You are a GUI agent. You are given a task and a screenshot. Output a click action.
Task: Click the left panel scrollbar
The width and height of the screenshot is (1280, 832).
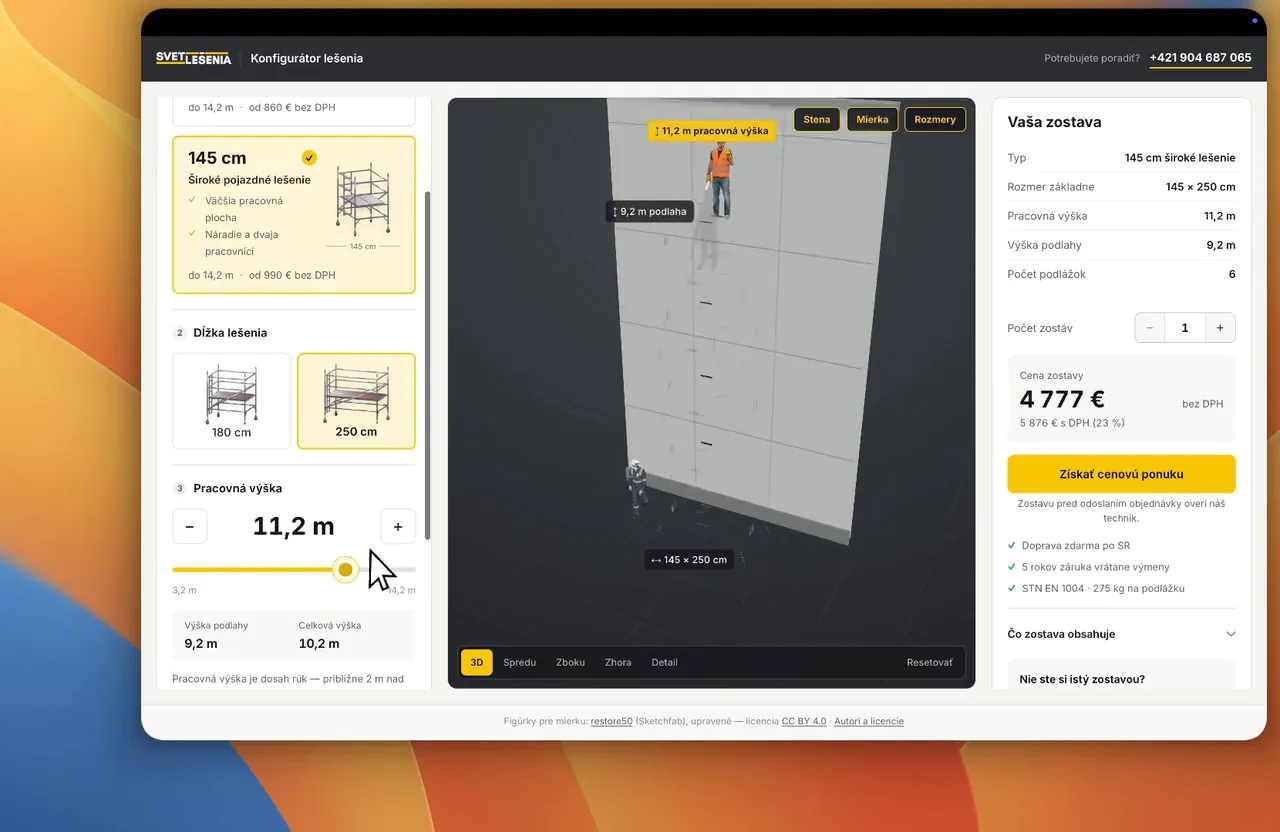pos(428,365)
